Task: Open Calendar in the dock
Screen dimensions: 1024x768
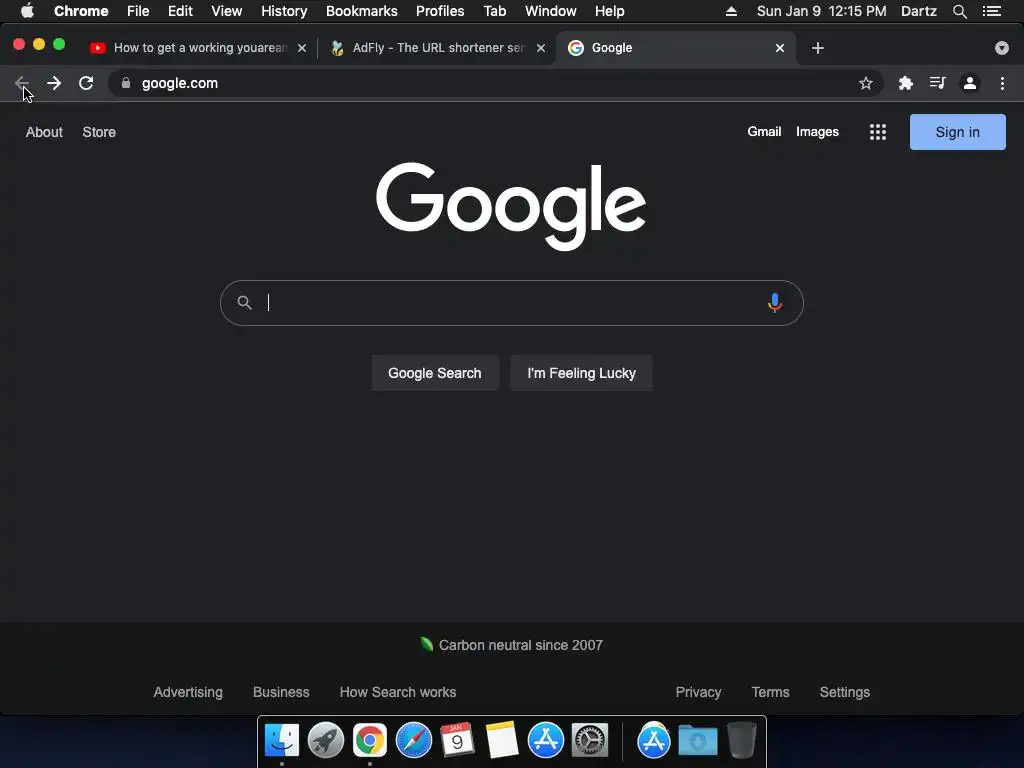Action: point(457,739)
